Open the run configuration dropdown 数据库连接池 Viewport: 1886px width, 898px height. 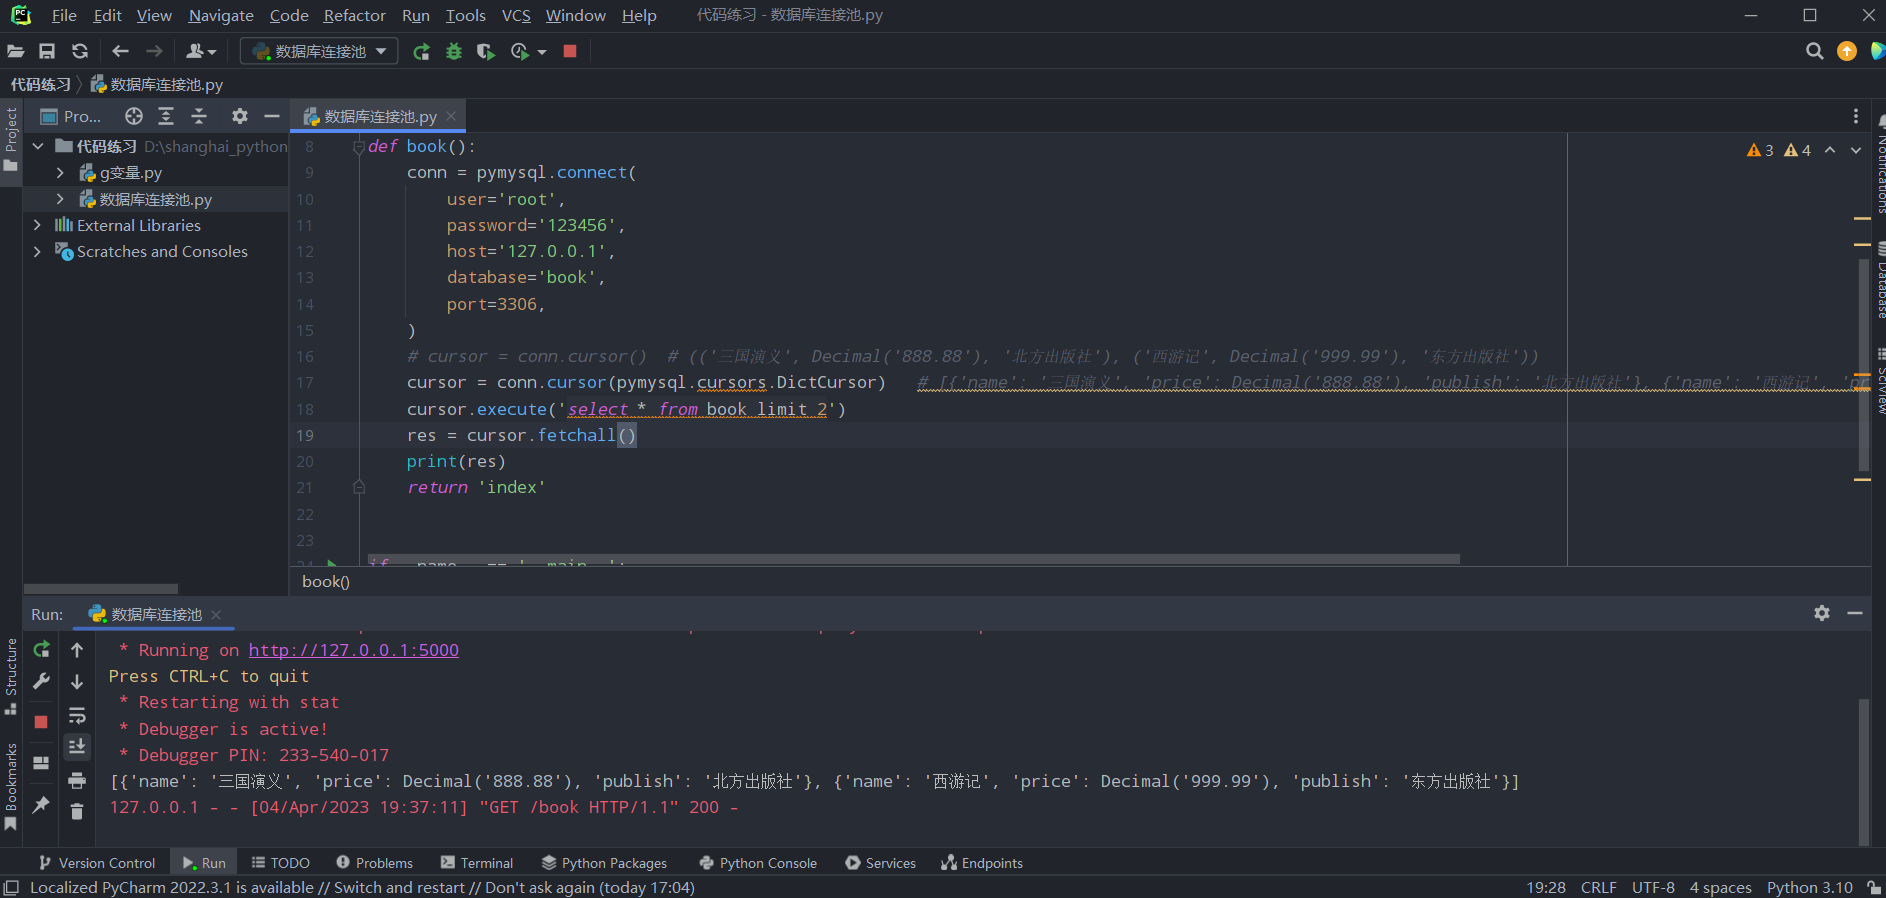click(x=319, y=51)
